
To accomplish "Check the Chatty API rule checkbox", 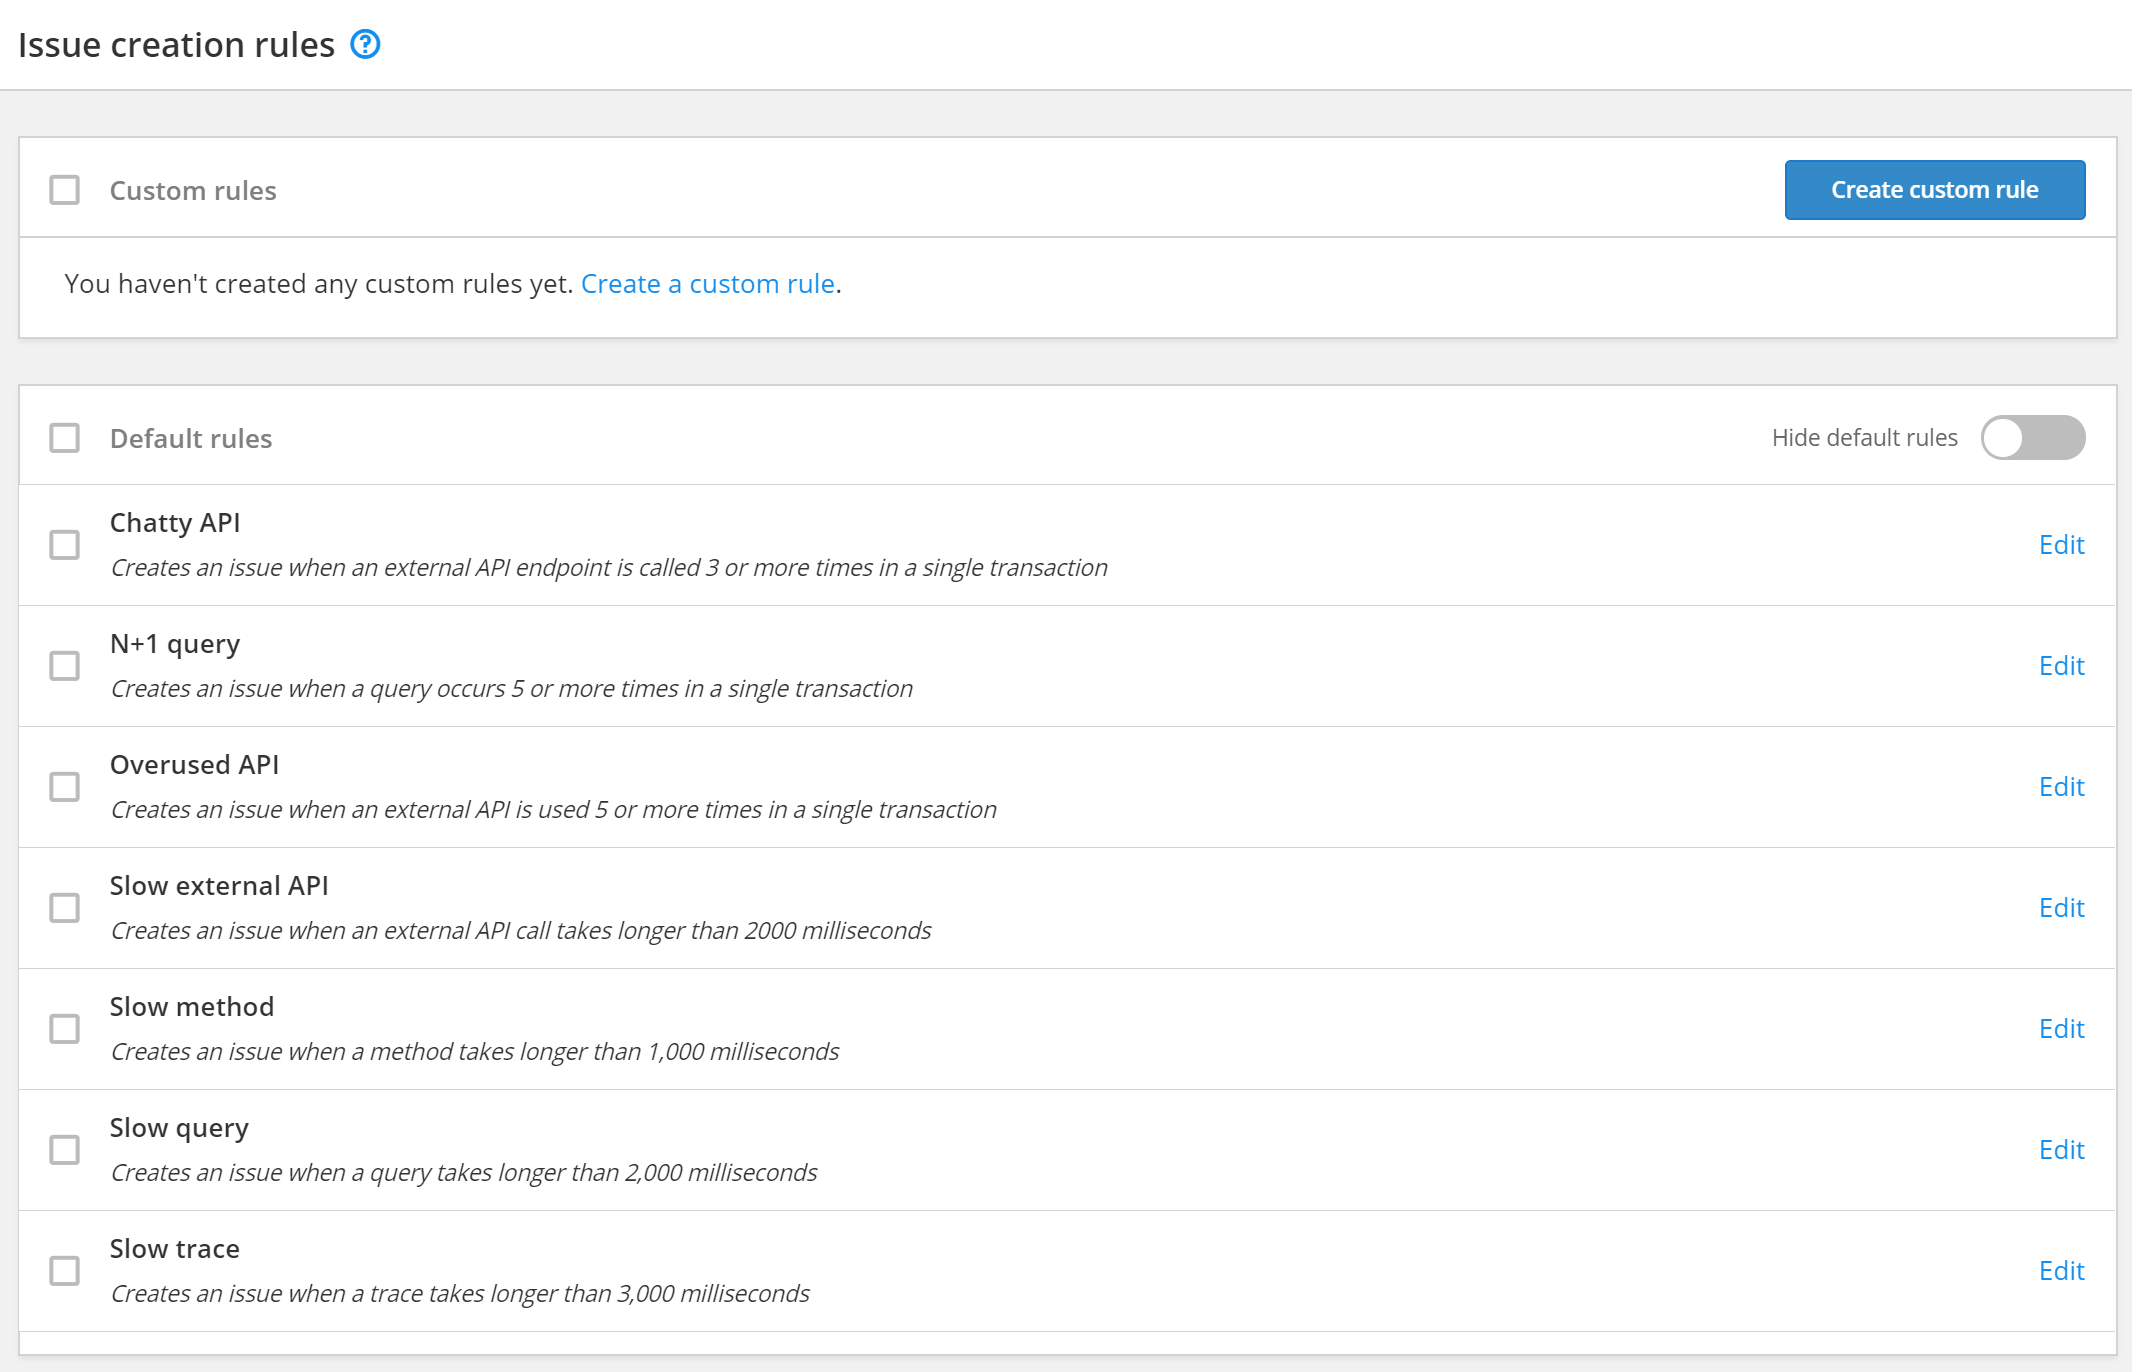I will tap(65, 545).
